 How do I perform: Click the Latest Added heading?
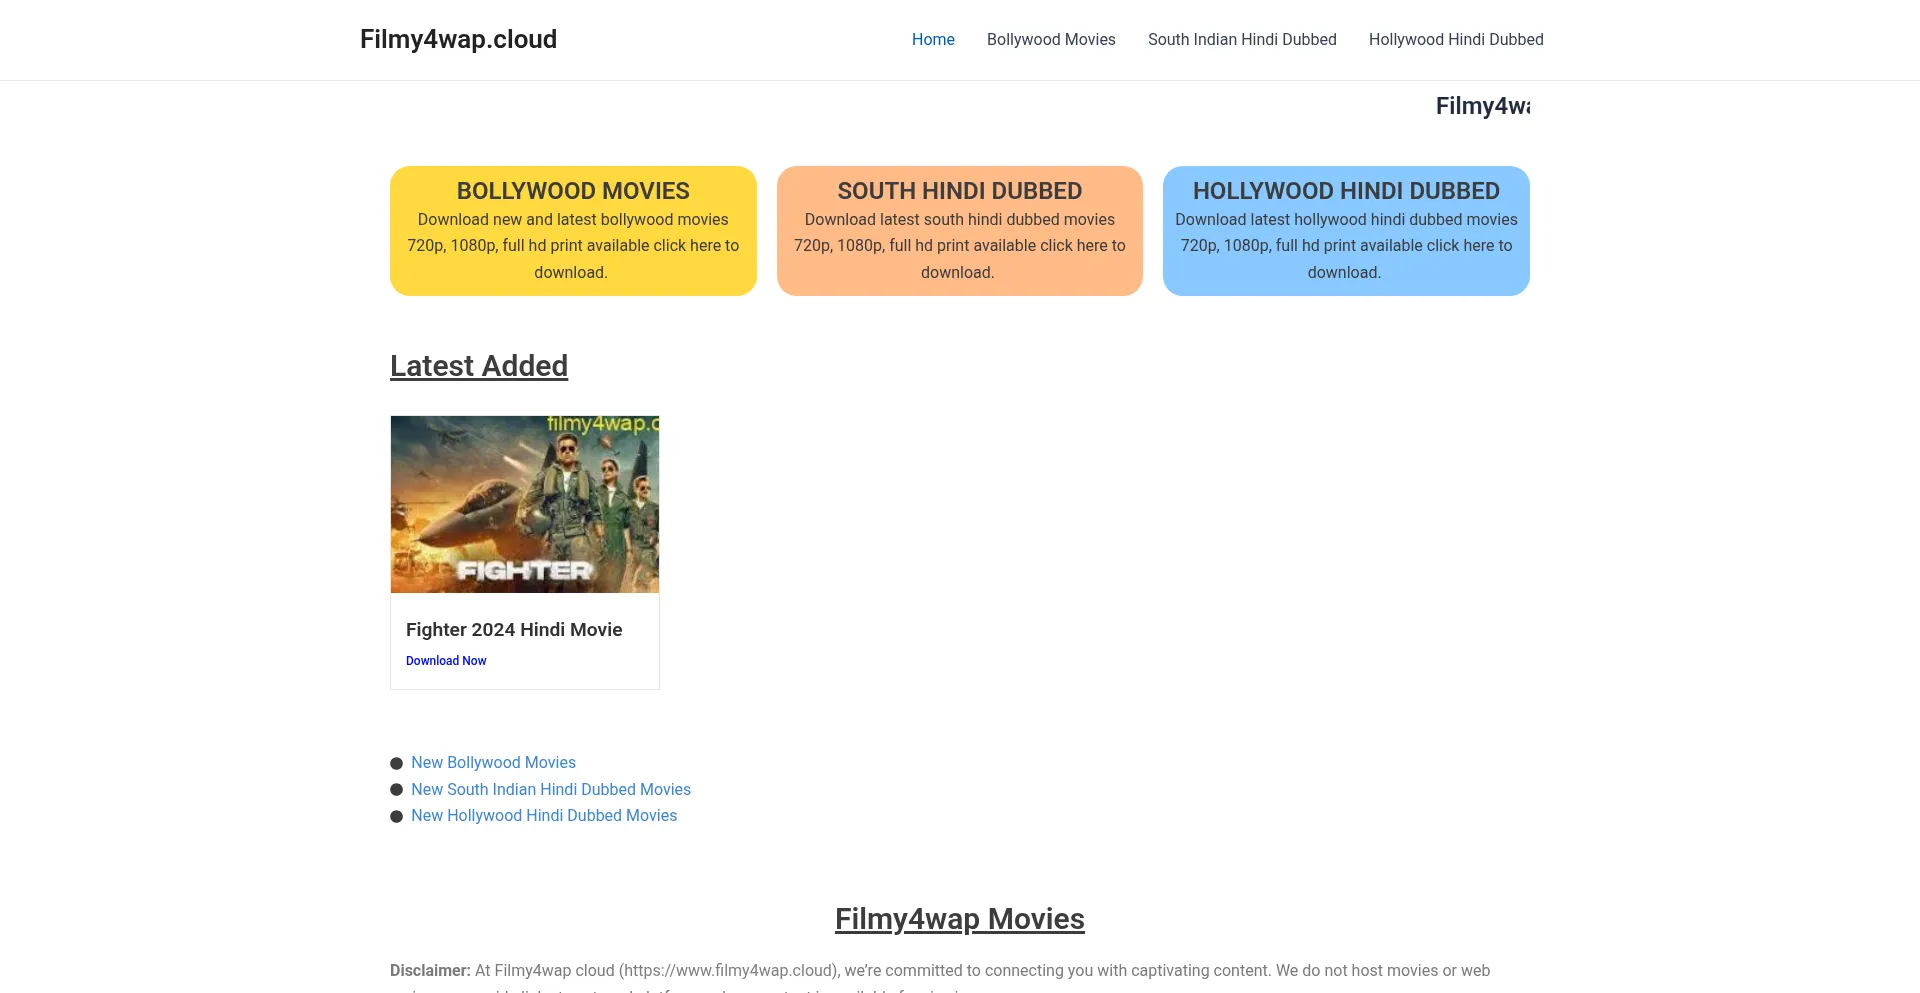pos(479,366)
